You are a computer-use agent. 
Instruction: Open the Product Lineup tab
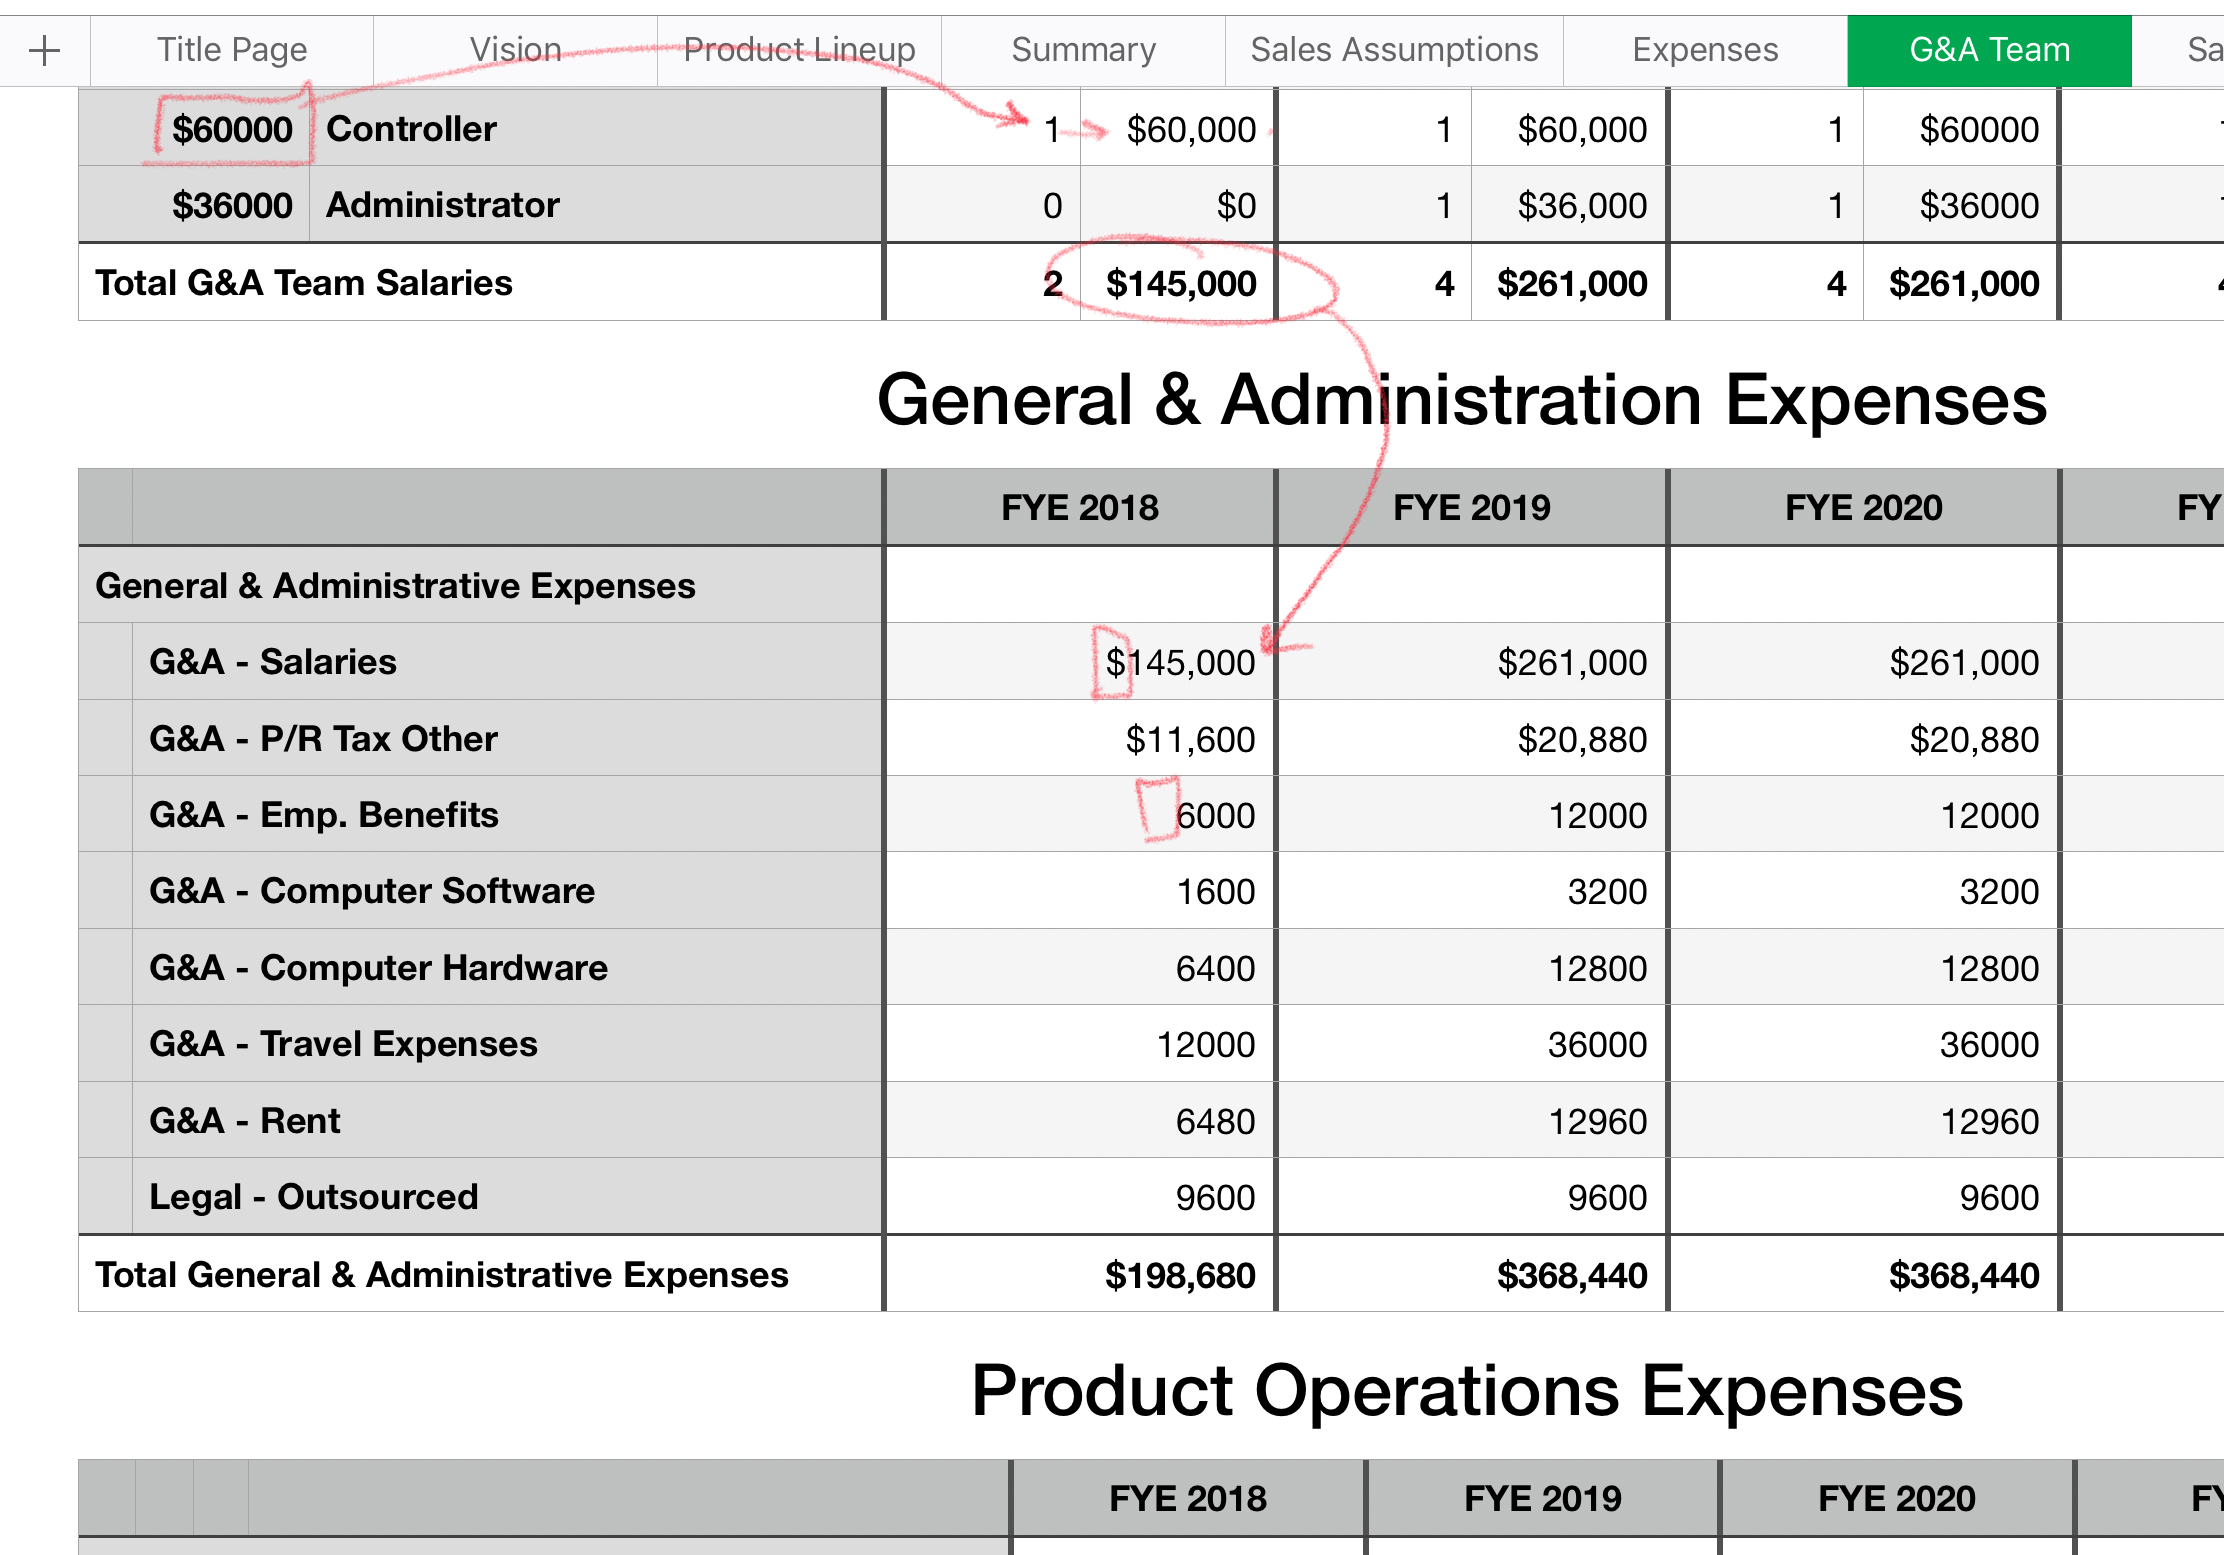(799, 50)
